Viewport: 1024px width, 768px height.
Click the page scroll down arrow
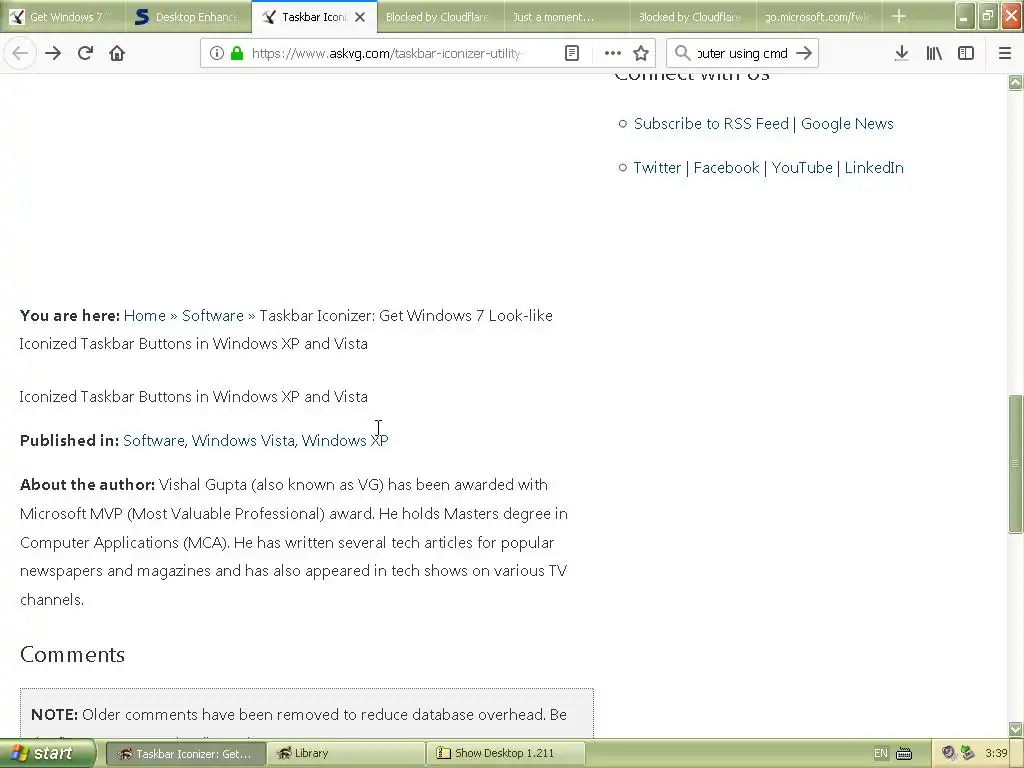click(1016, 728)
